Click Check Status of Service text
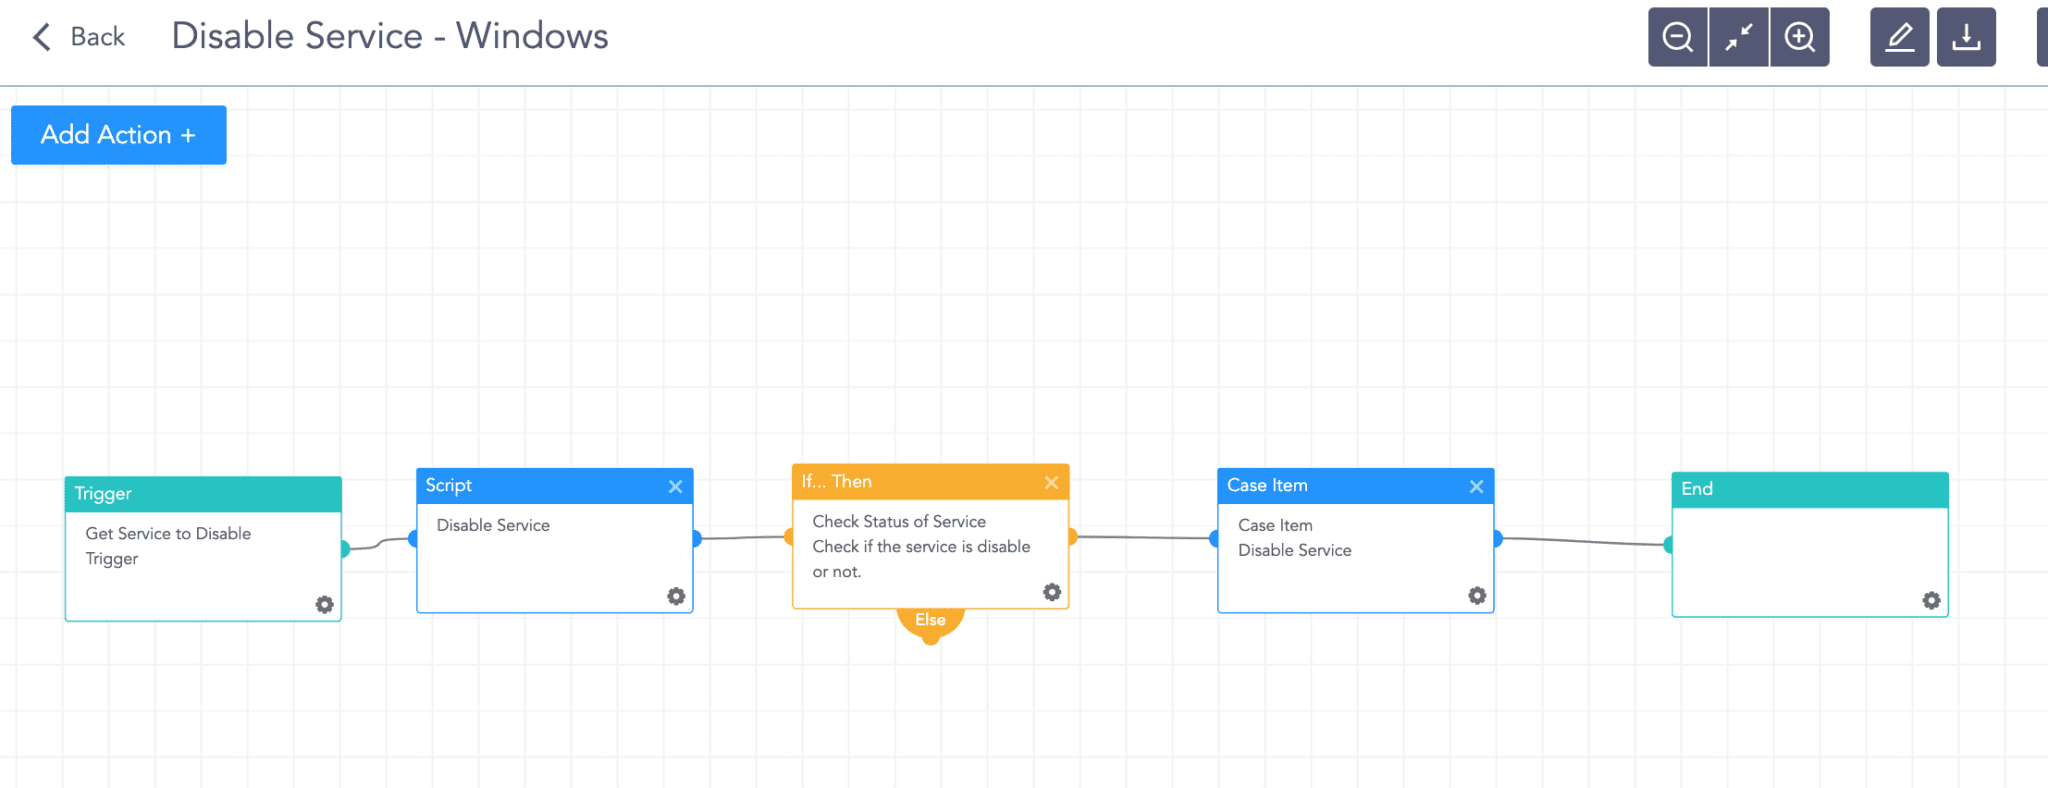 click(899, 521)
